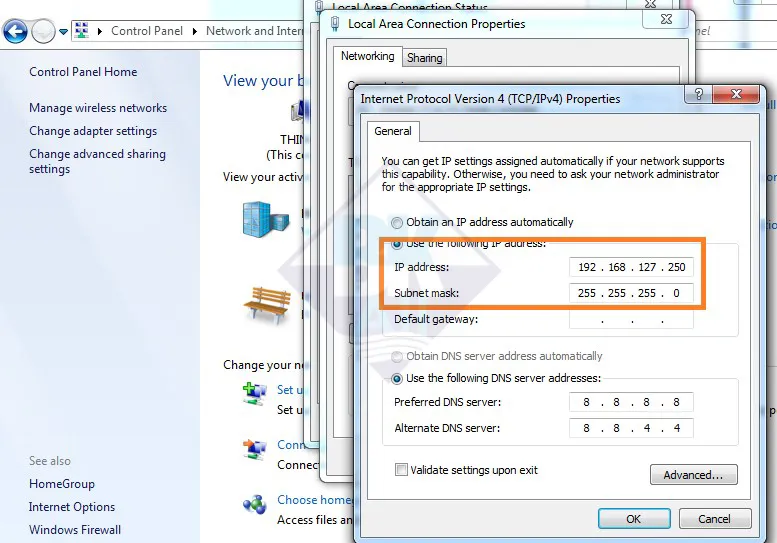Click the Local Area Connection Properties title icon
The height and width of the screenshot is (543, 777).
337,24
